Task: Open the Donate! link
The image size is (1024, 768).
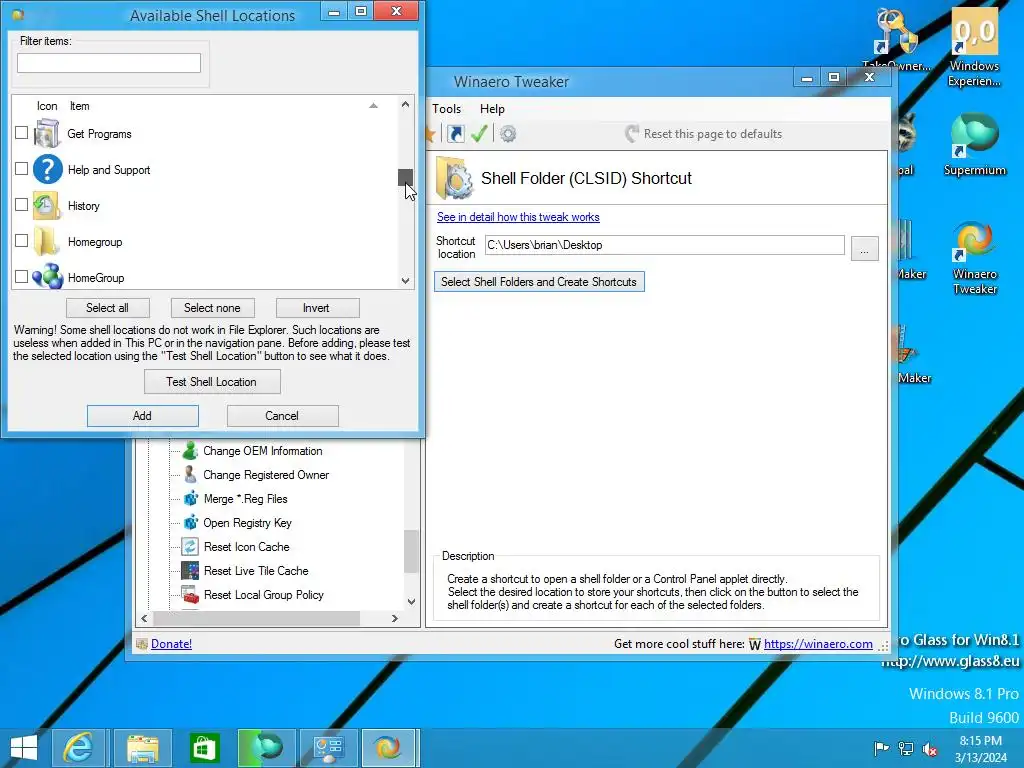Action: [x=171, y=644]
